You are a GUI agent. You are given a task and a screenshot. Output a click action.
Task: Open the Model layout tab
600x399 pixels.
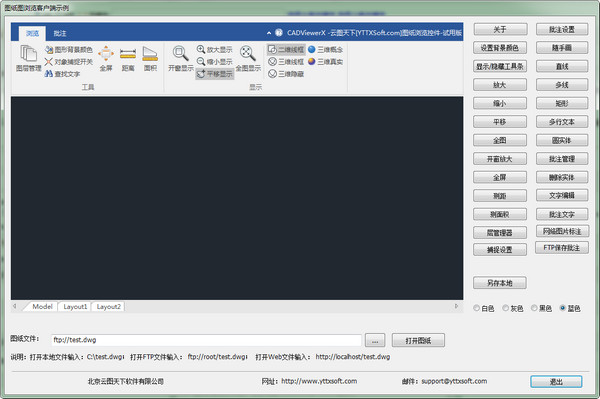tap(42, 306)
